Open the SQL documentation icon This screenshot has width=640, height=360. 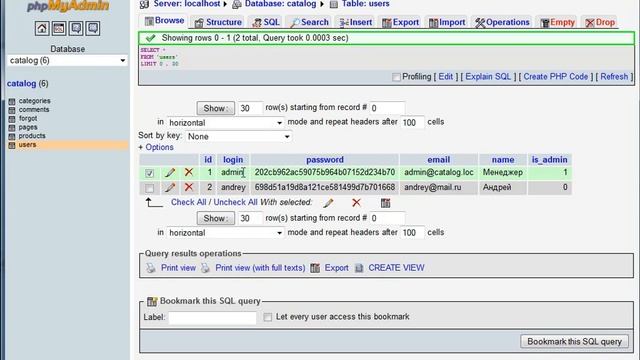[93, 28]
